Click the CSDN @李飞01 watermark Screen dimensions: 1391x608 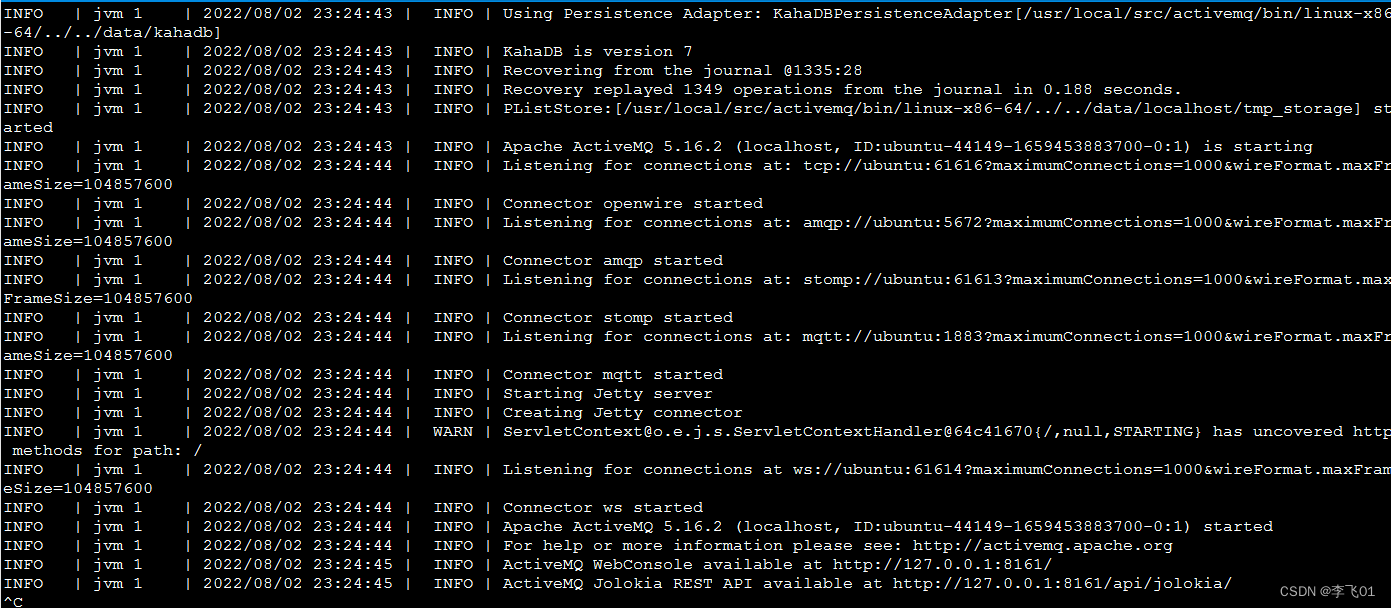[1328, 591]
